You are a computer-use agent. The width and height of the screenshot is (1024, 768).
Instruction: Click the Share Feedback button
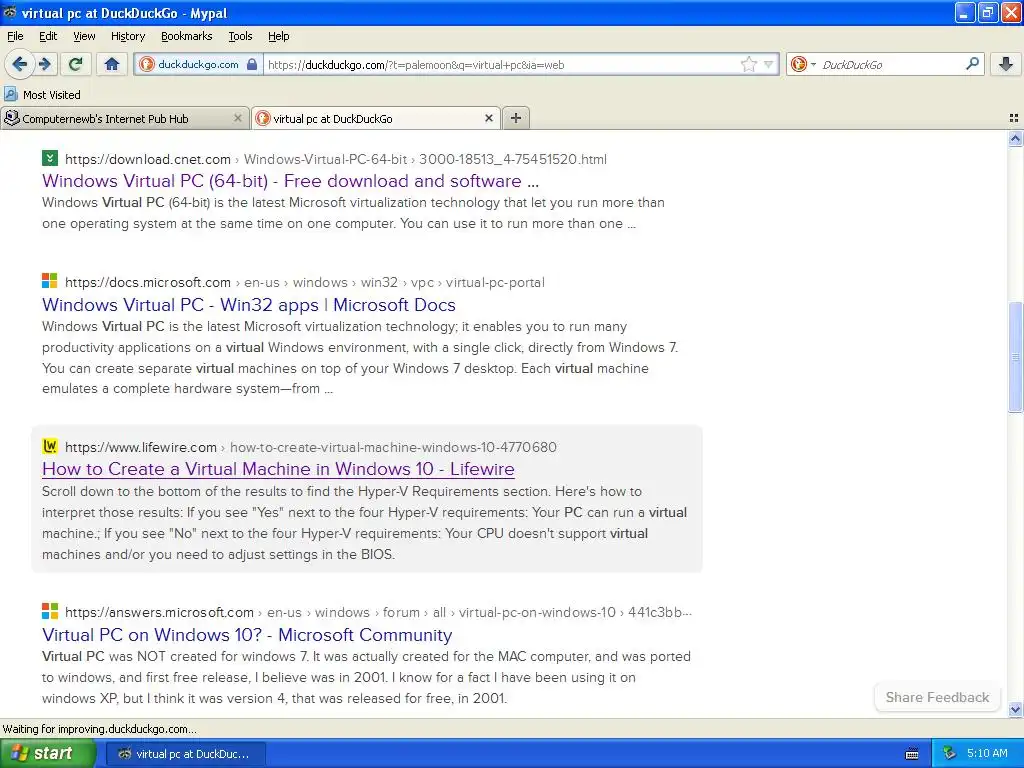(937, 697)
